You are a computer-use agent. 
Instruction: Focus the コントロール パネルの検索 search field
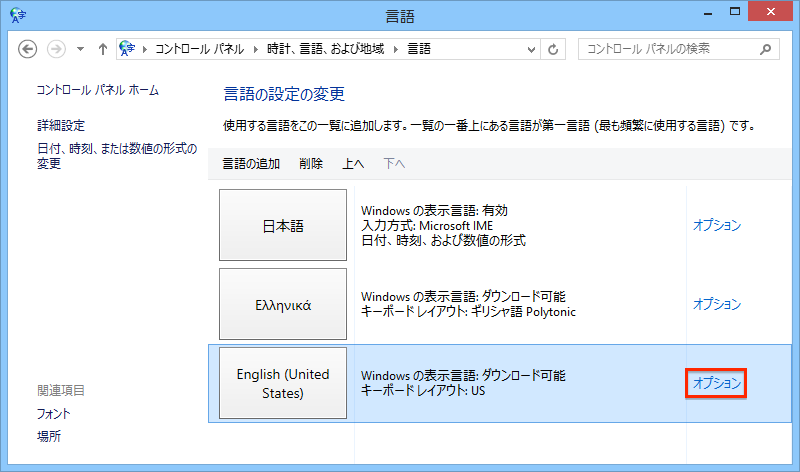click(x=668, y=49)
